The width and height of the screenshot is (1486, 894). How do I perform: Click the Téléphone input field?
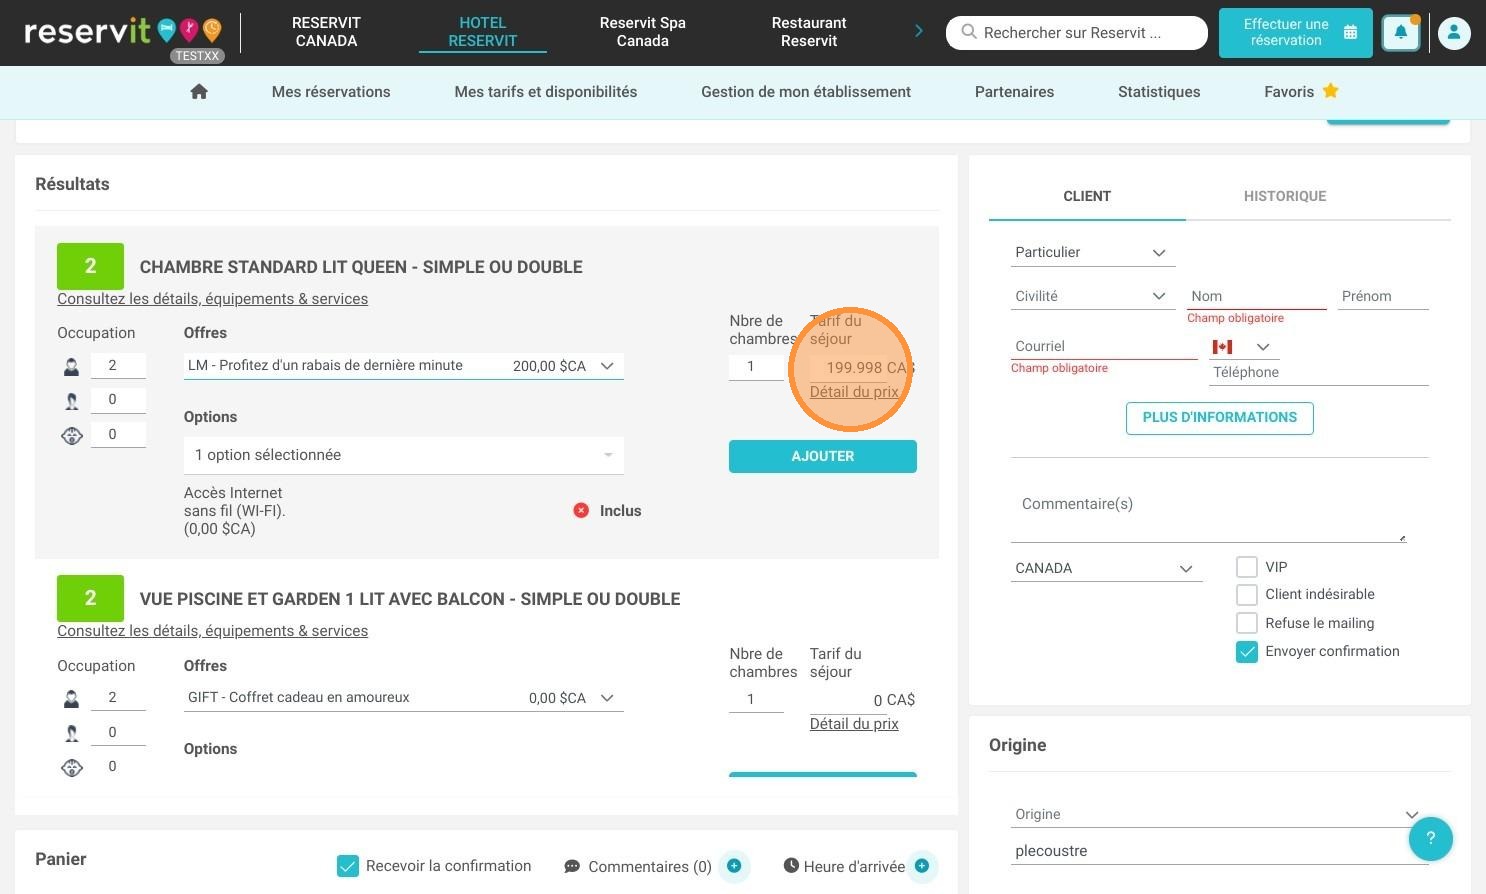tap(1319, 372)
